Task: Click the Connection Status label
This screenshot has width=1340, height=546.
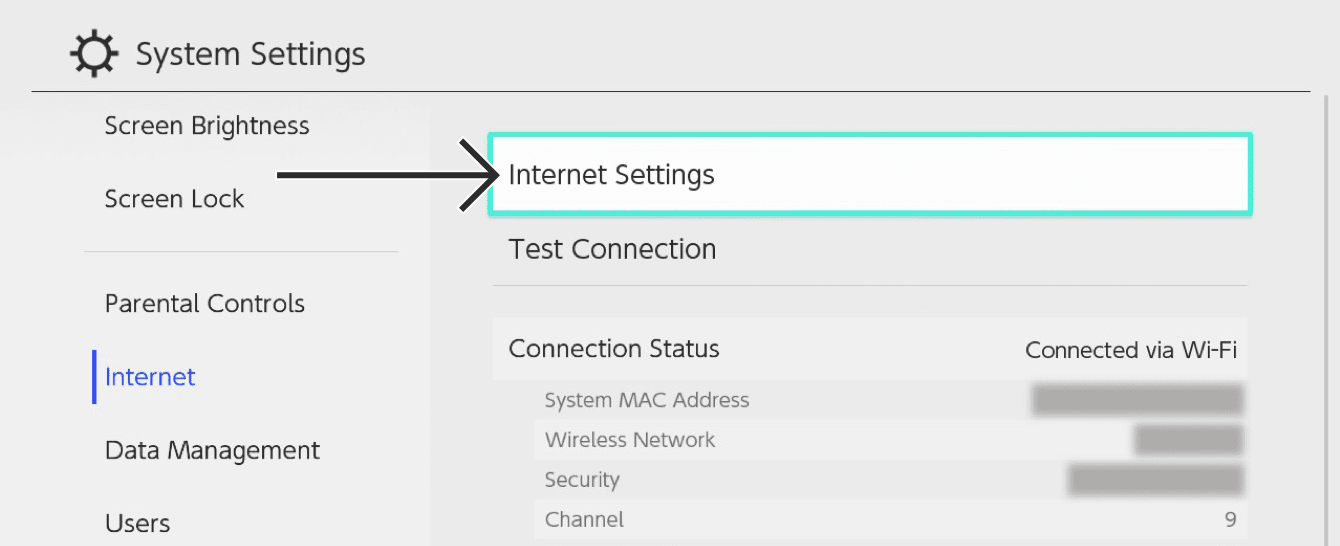Action: coord(614,349)
